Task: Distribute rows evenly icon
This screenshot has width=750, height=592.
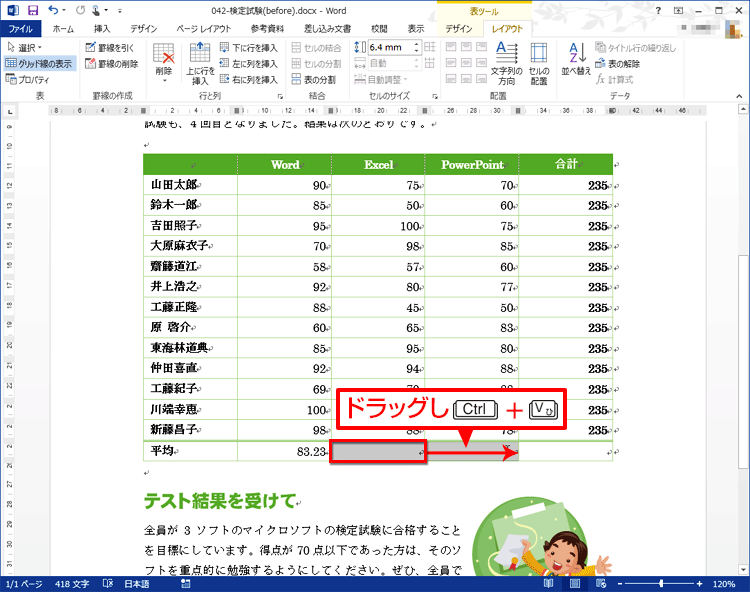Action: 430,47
